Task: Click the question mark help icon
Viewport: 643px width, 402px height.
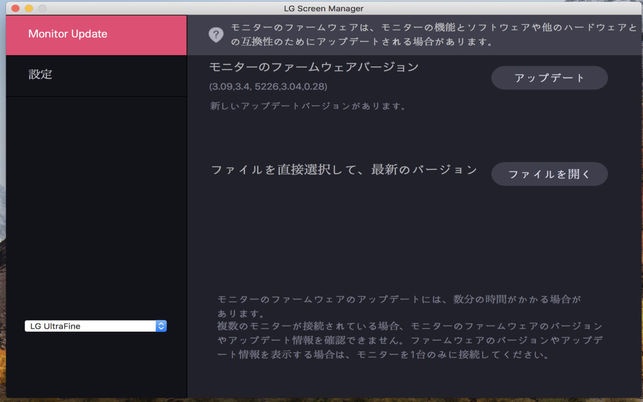Action: pos(216,35)
